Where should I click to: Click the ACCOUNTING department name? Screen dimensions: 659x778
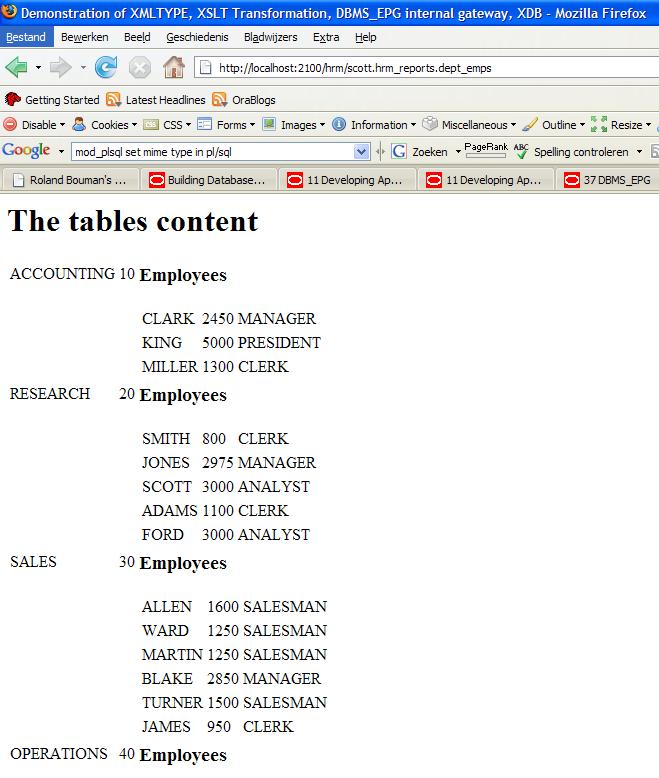coord(63,273)
